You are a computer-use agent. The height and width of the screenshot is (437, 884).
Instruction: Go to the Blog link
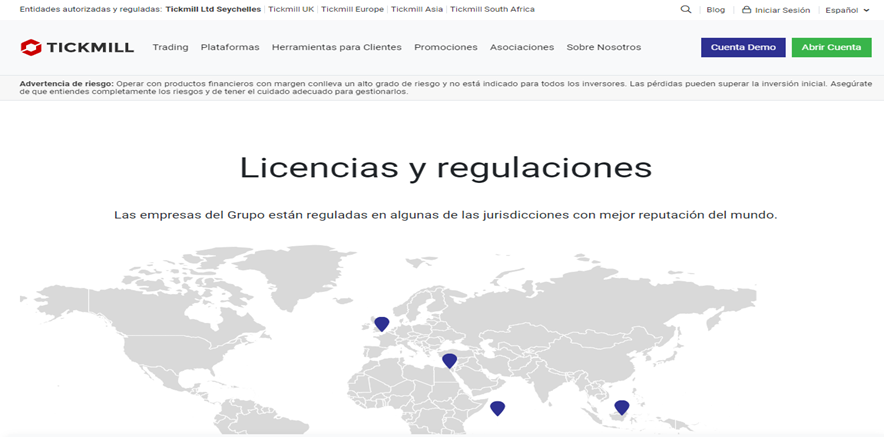point(715,10)
